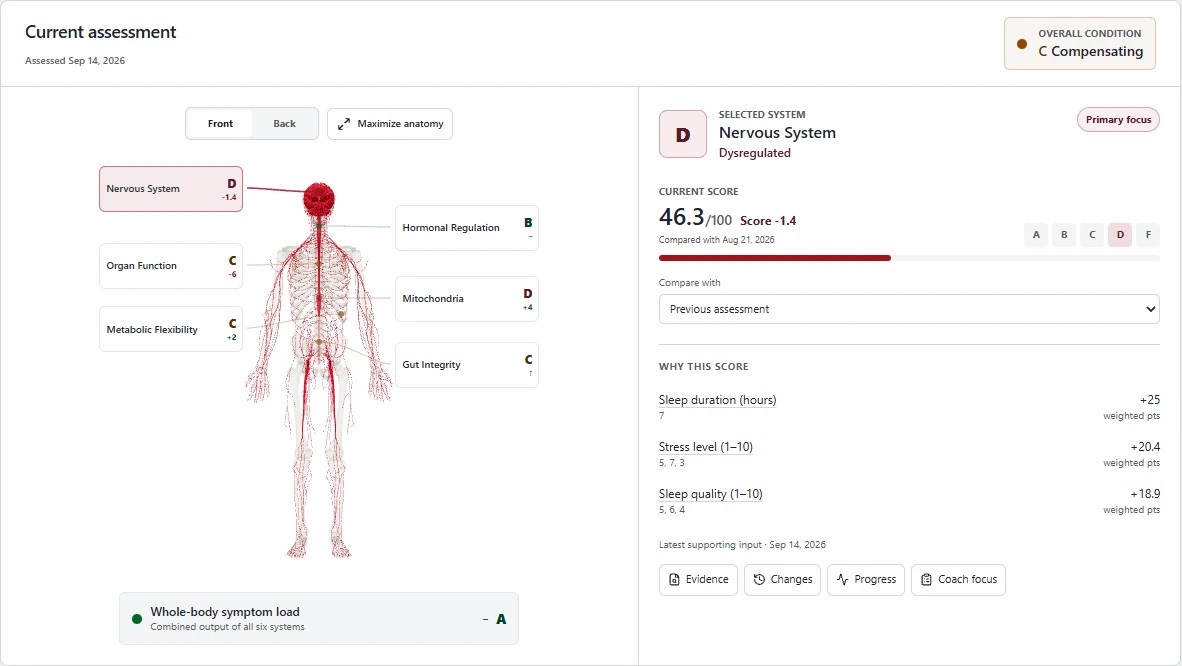Click highlighted grade D chip in scale
The image size is (1182, 666).
click(x=1120, y=235)
